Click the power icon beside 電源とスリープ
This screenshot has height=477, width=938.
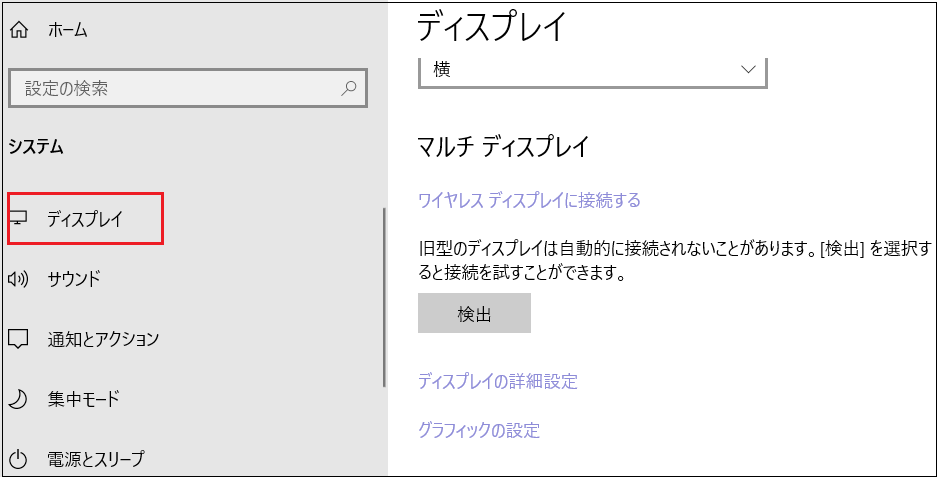coord(19,459)
